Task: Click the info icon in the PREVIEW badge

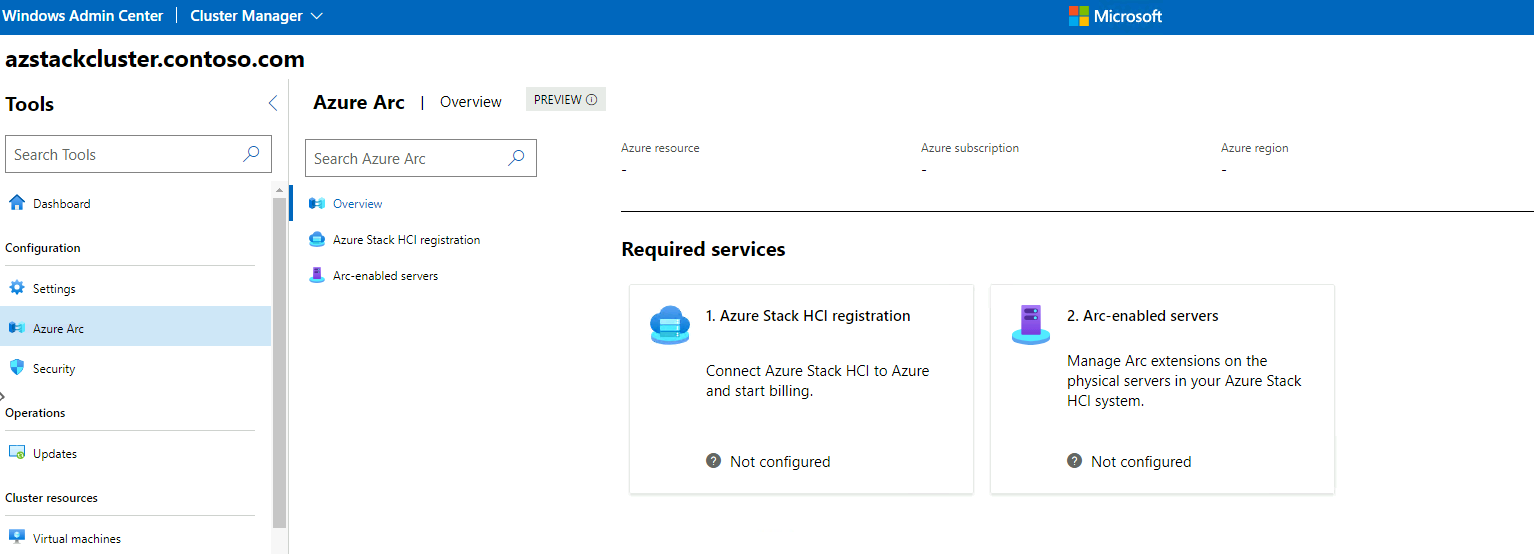Action: pos(592,100)
